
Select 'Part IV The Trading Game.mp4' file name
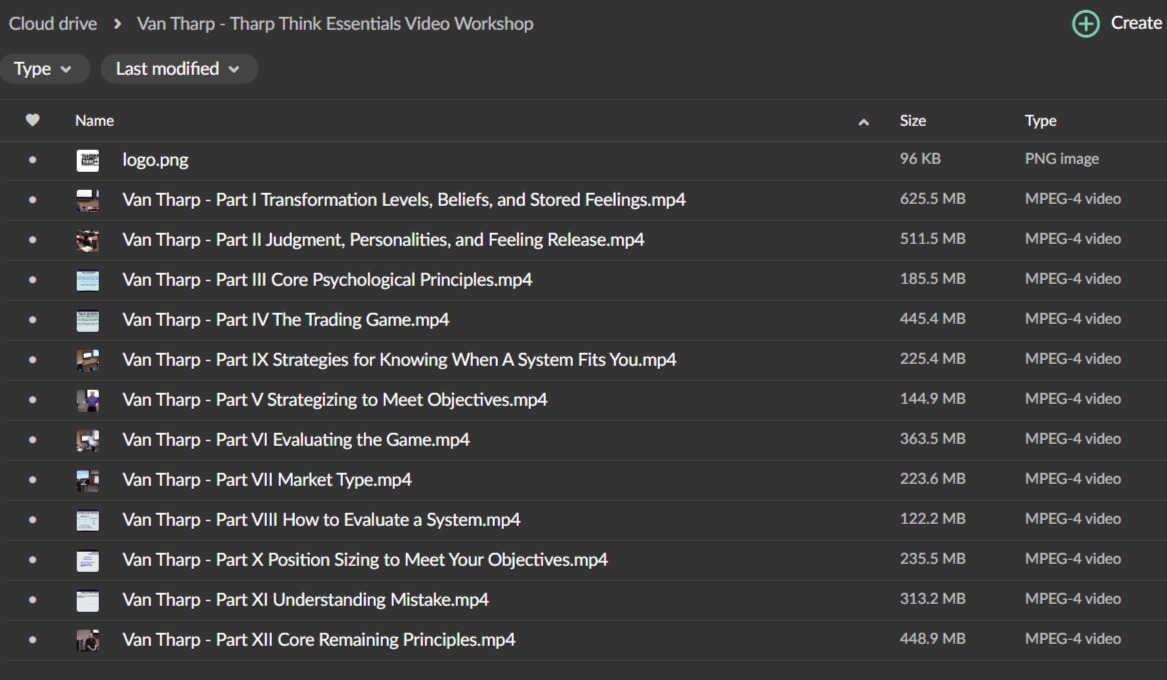286,320
